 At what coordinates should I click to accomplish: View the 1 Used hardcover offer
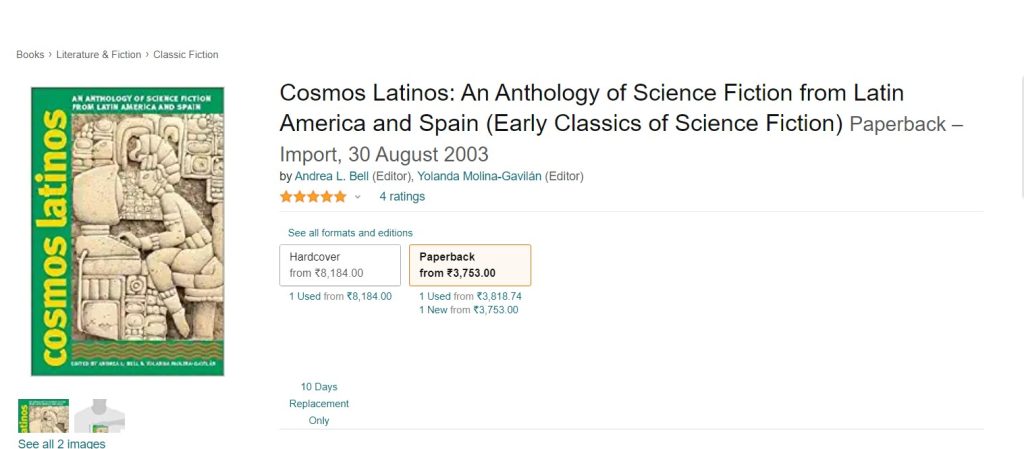tap(340, 296)
